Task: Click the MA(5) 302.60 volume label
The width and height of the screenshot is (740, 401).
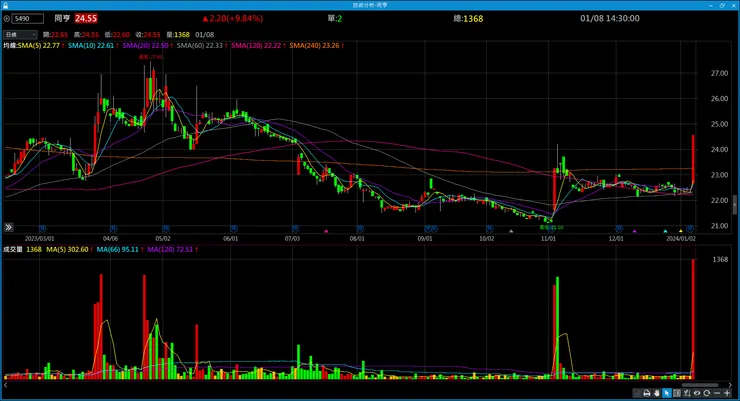Action: (67, 250)
